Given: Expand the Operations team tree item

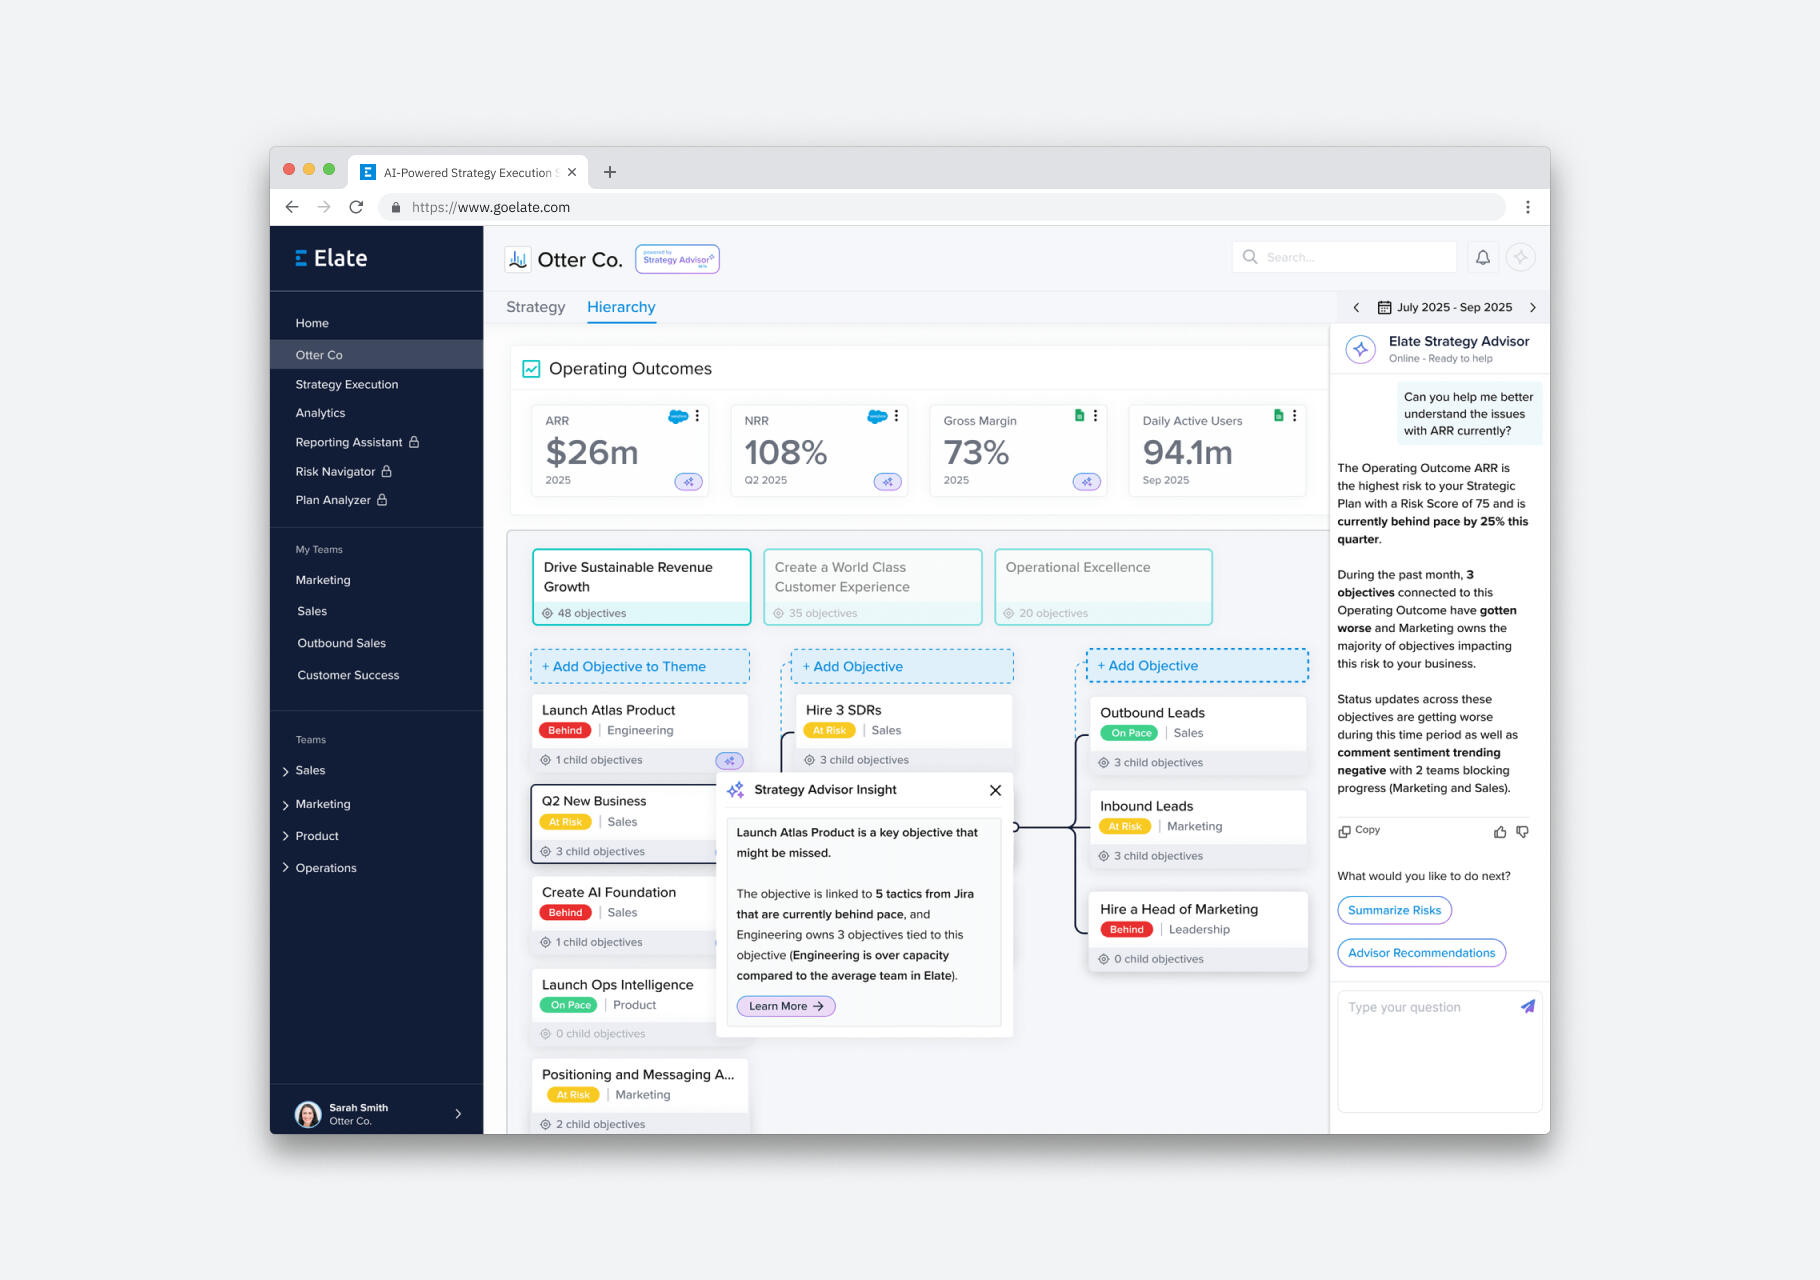Looking at the screenshot, I should point(286,868).
